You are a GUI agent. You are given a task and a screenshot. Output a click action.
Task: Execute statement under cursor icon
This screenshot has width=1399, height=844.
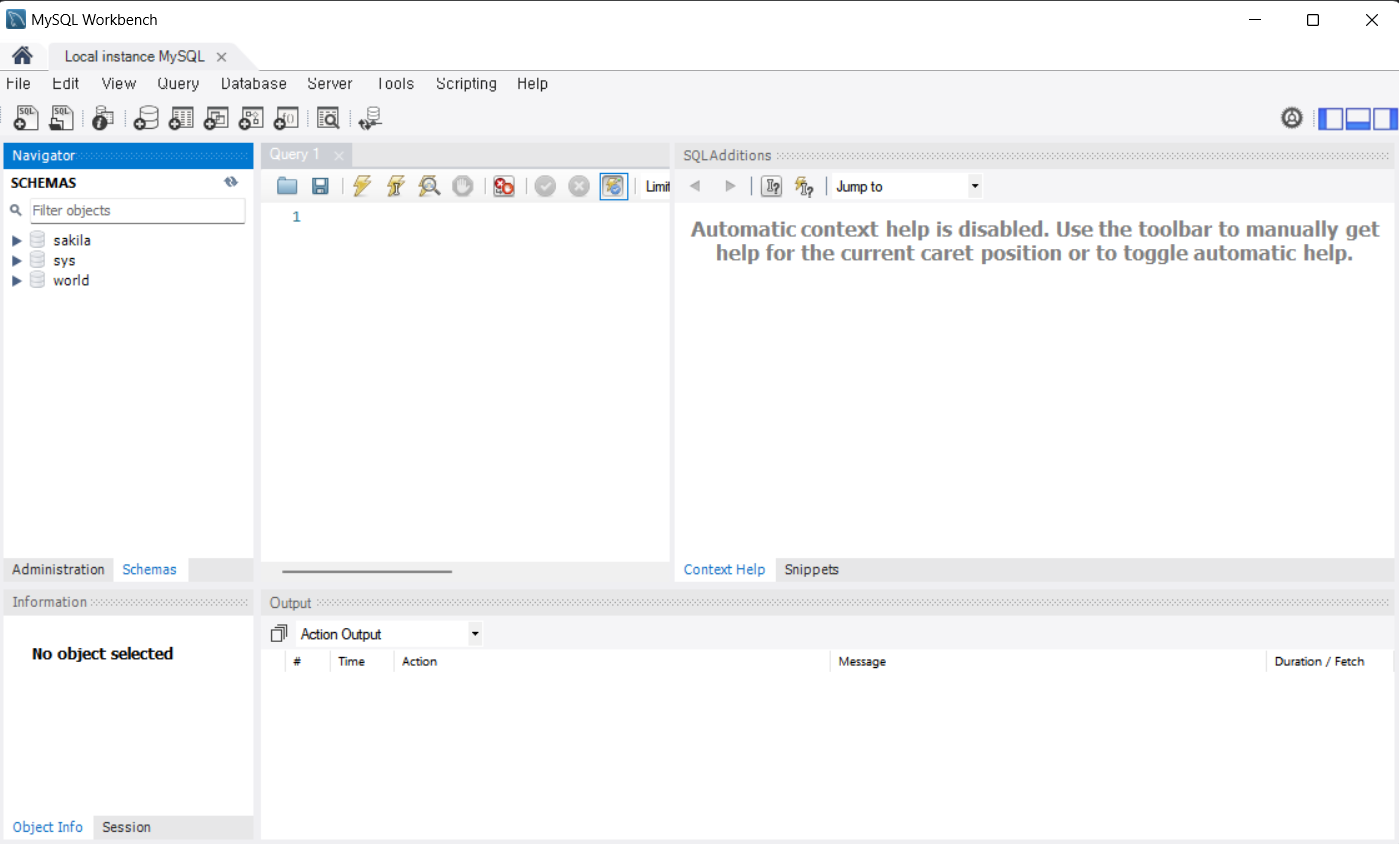point(395,186)
